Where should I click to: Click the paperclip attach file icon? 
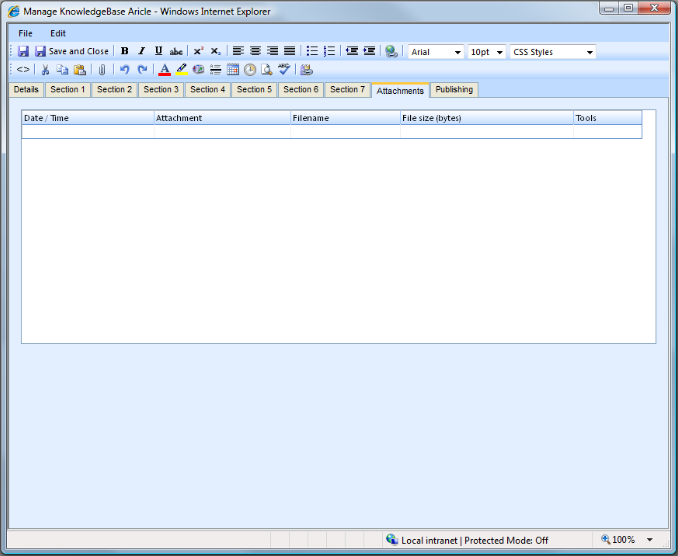(102, 69)
